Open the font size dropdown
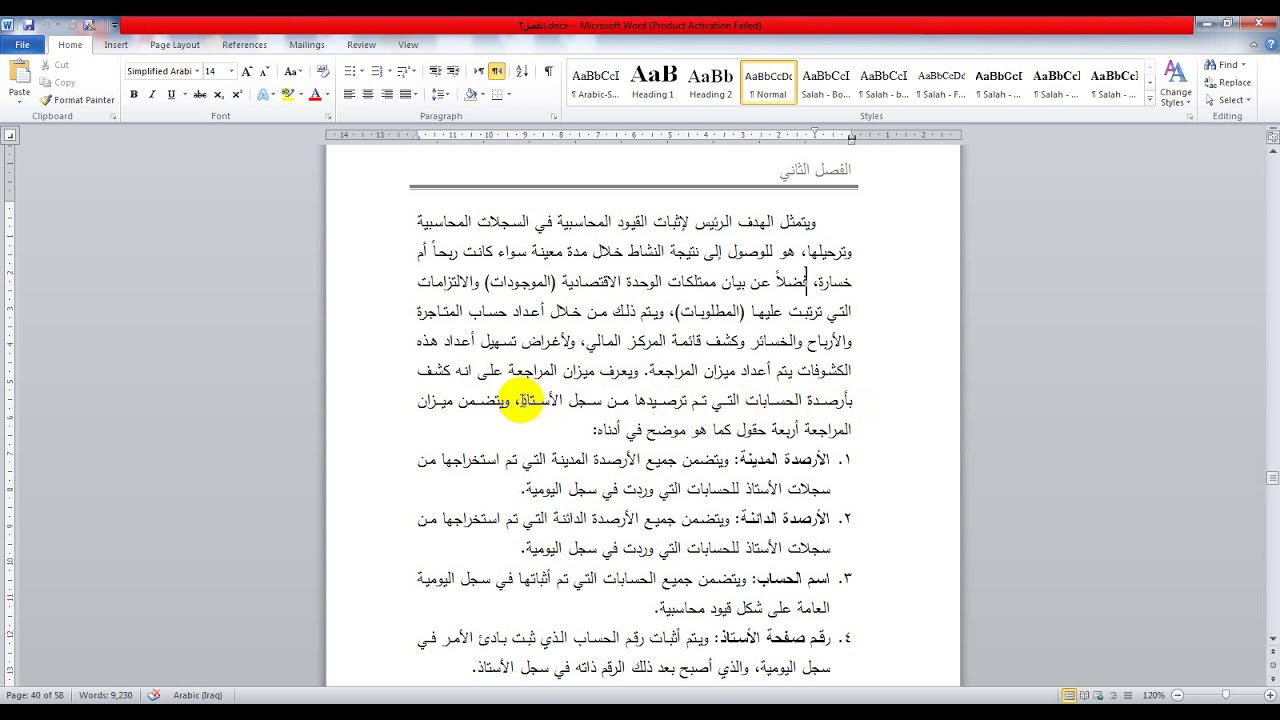Image resolution: width=1280 pixels, height=720 pixels. pos(231,71)
